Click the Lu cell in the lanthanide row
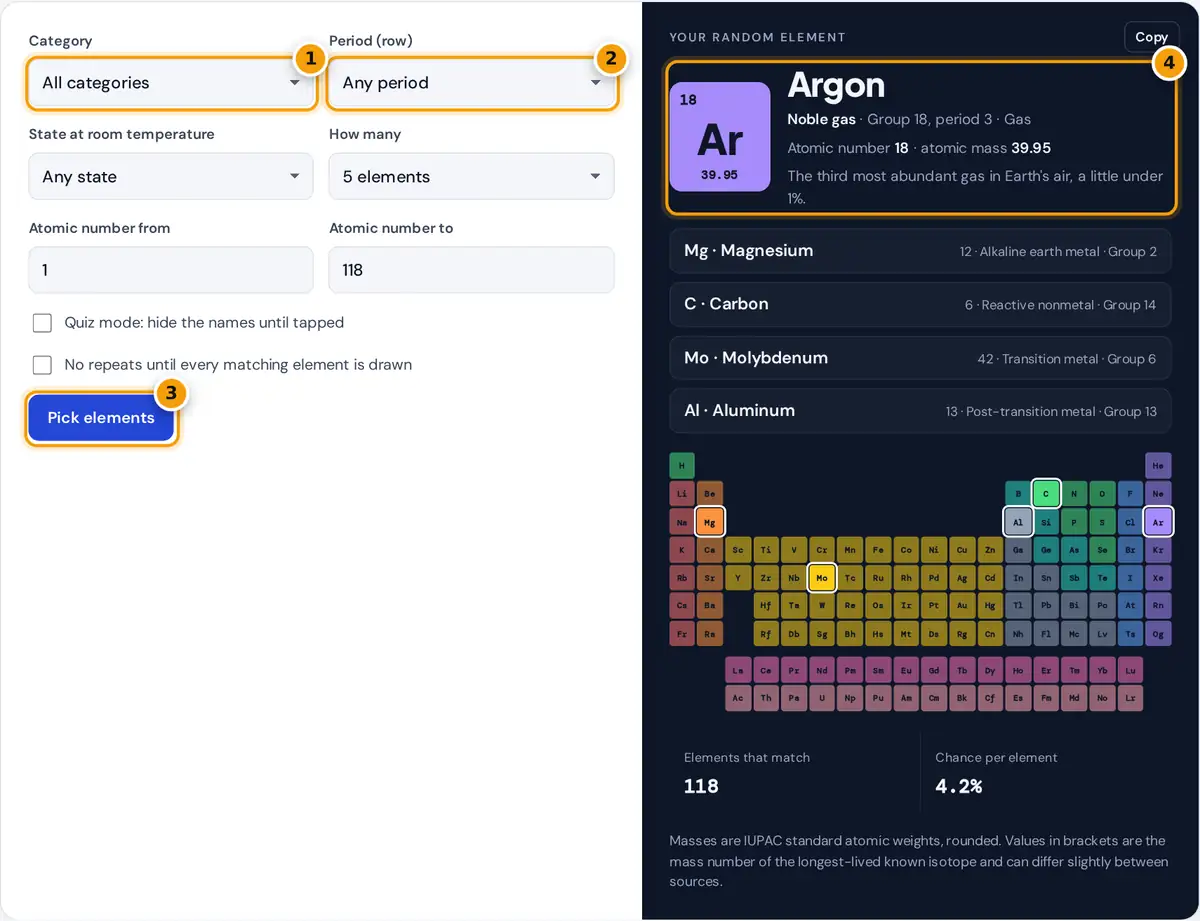 pos(1130,671)
